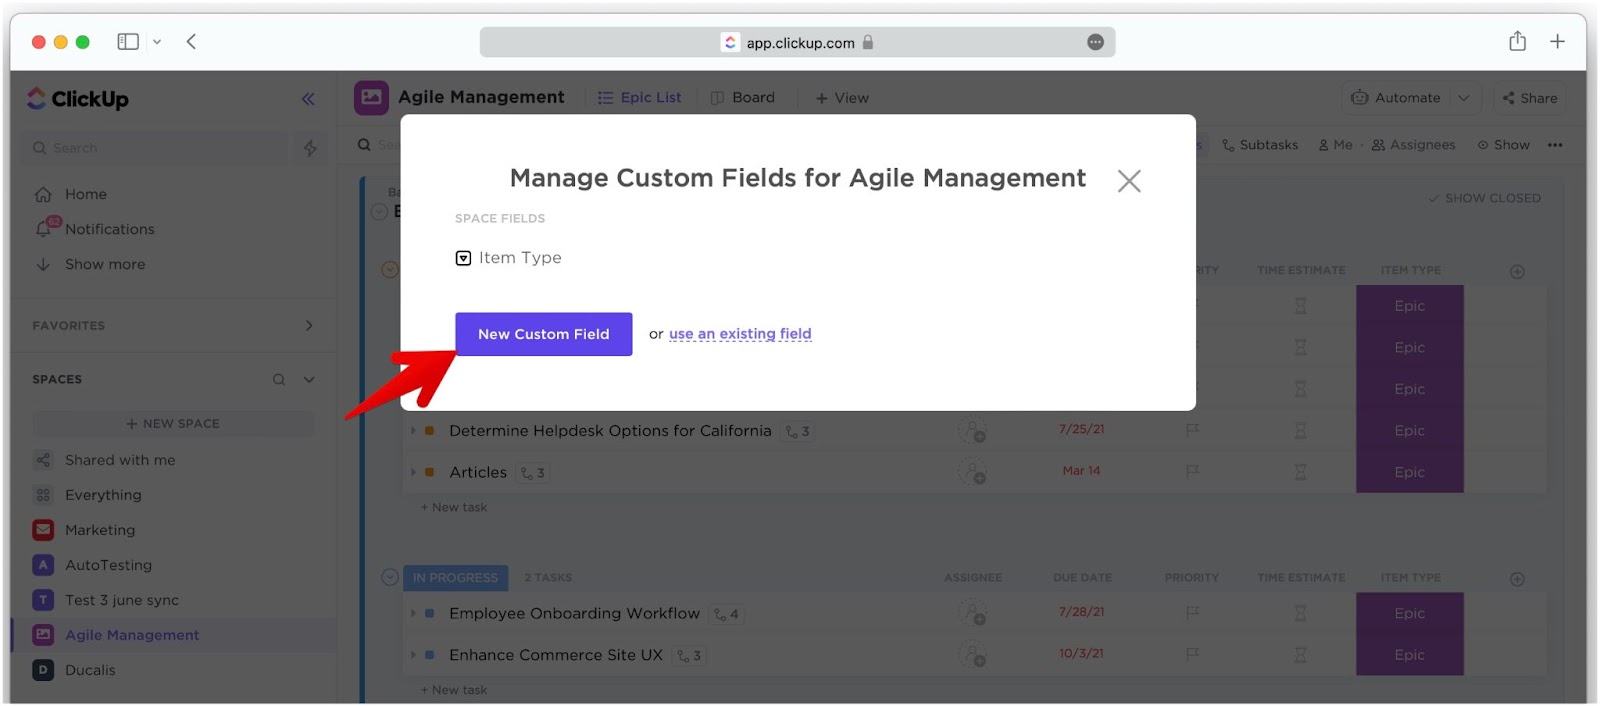Expand the Favorites section chevron
This screenshot has width=1600, height=706.
(x=309, y=325)
